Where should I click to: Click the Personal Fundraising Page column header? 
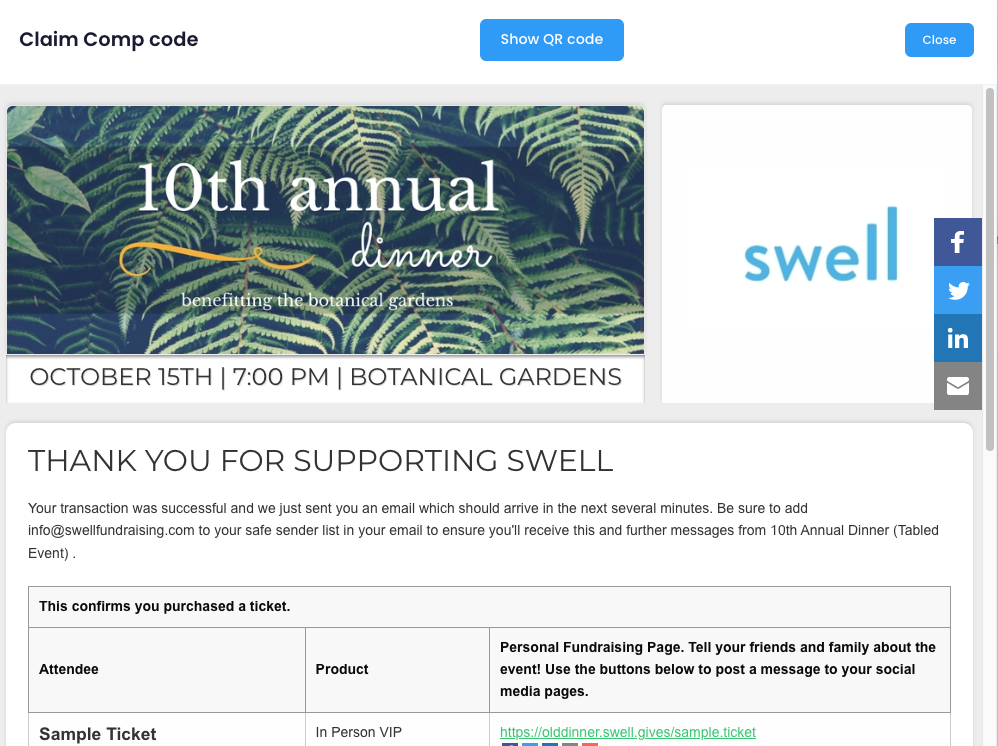coord(719,669)
